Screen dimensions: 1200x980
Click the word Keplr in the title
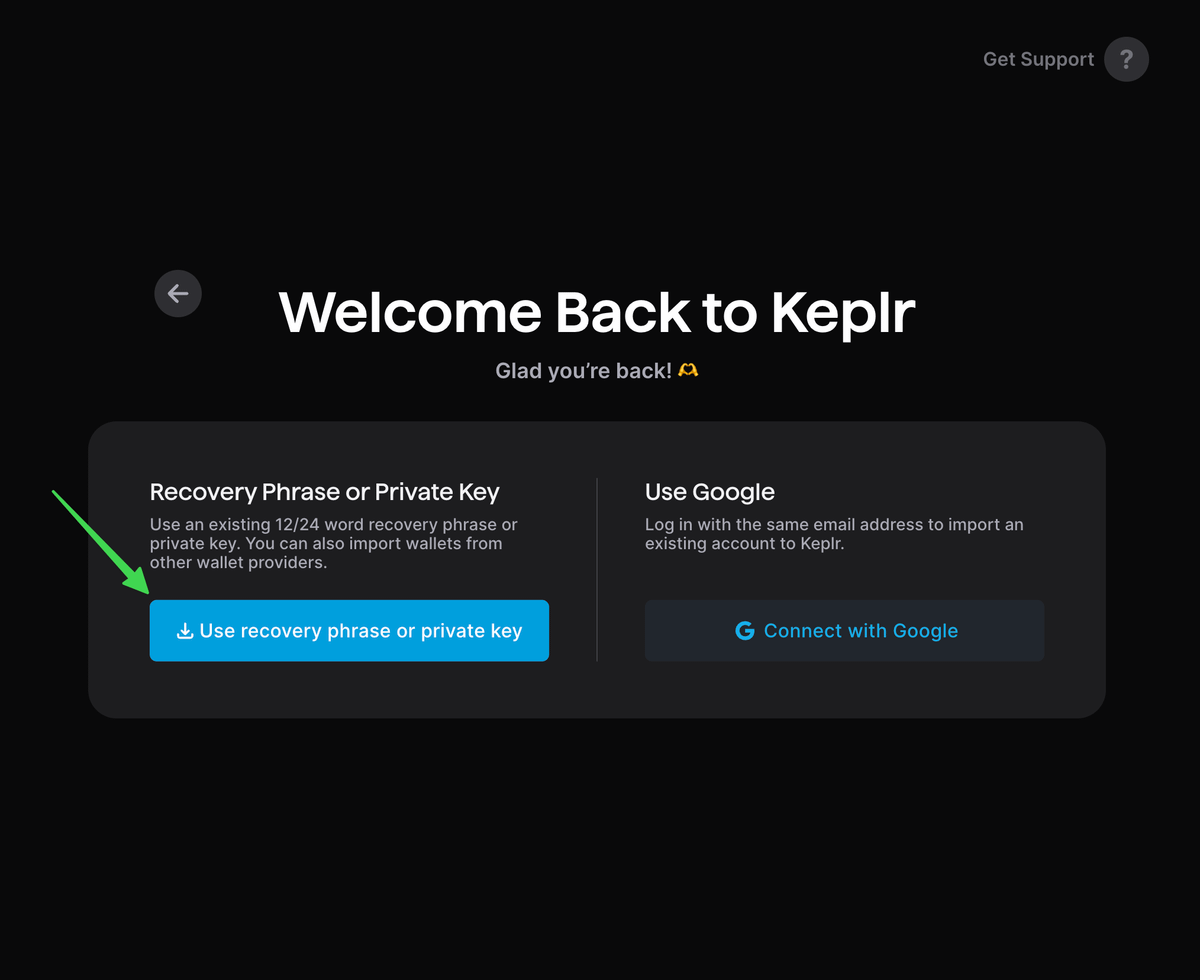(x=843, y=312)
